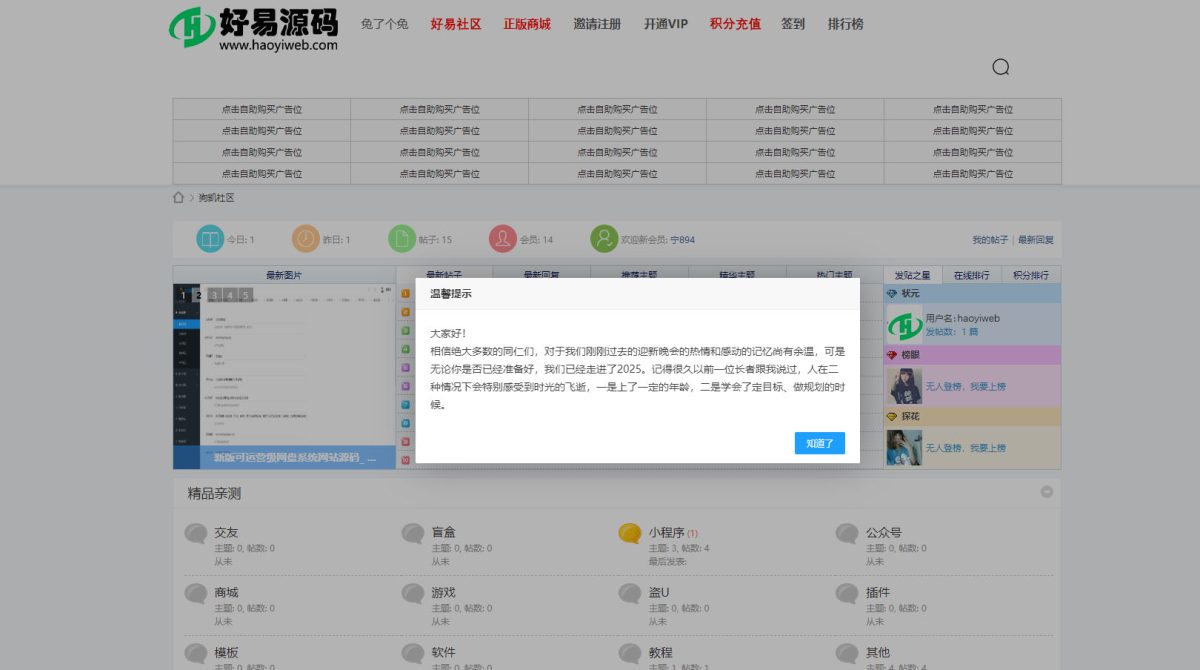Click the 小程序 orange bubble icon
The width and height of the screenshot is (1200, 670).
[x=630, y=534]
